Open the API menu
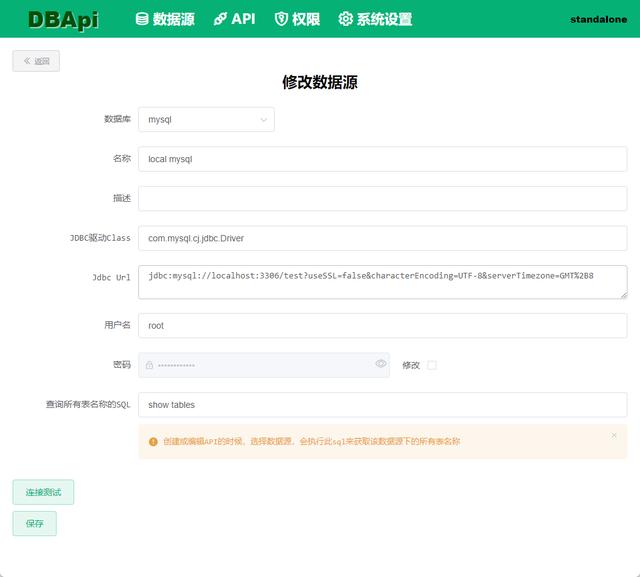The height and width of the screenshot is (577, 640). coord(234,19)
